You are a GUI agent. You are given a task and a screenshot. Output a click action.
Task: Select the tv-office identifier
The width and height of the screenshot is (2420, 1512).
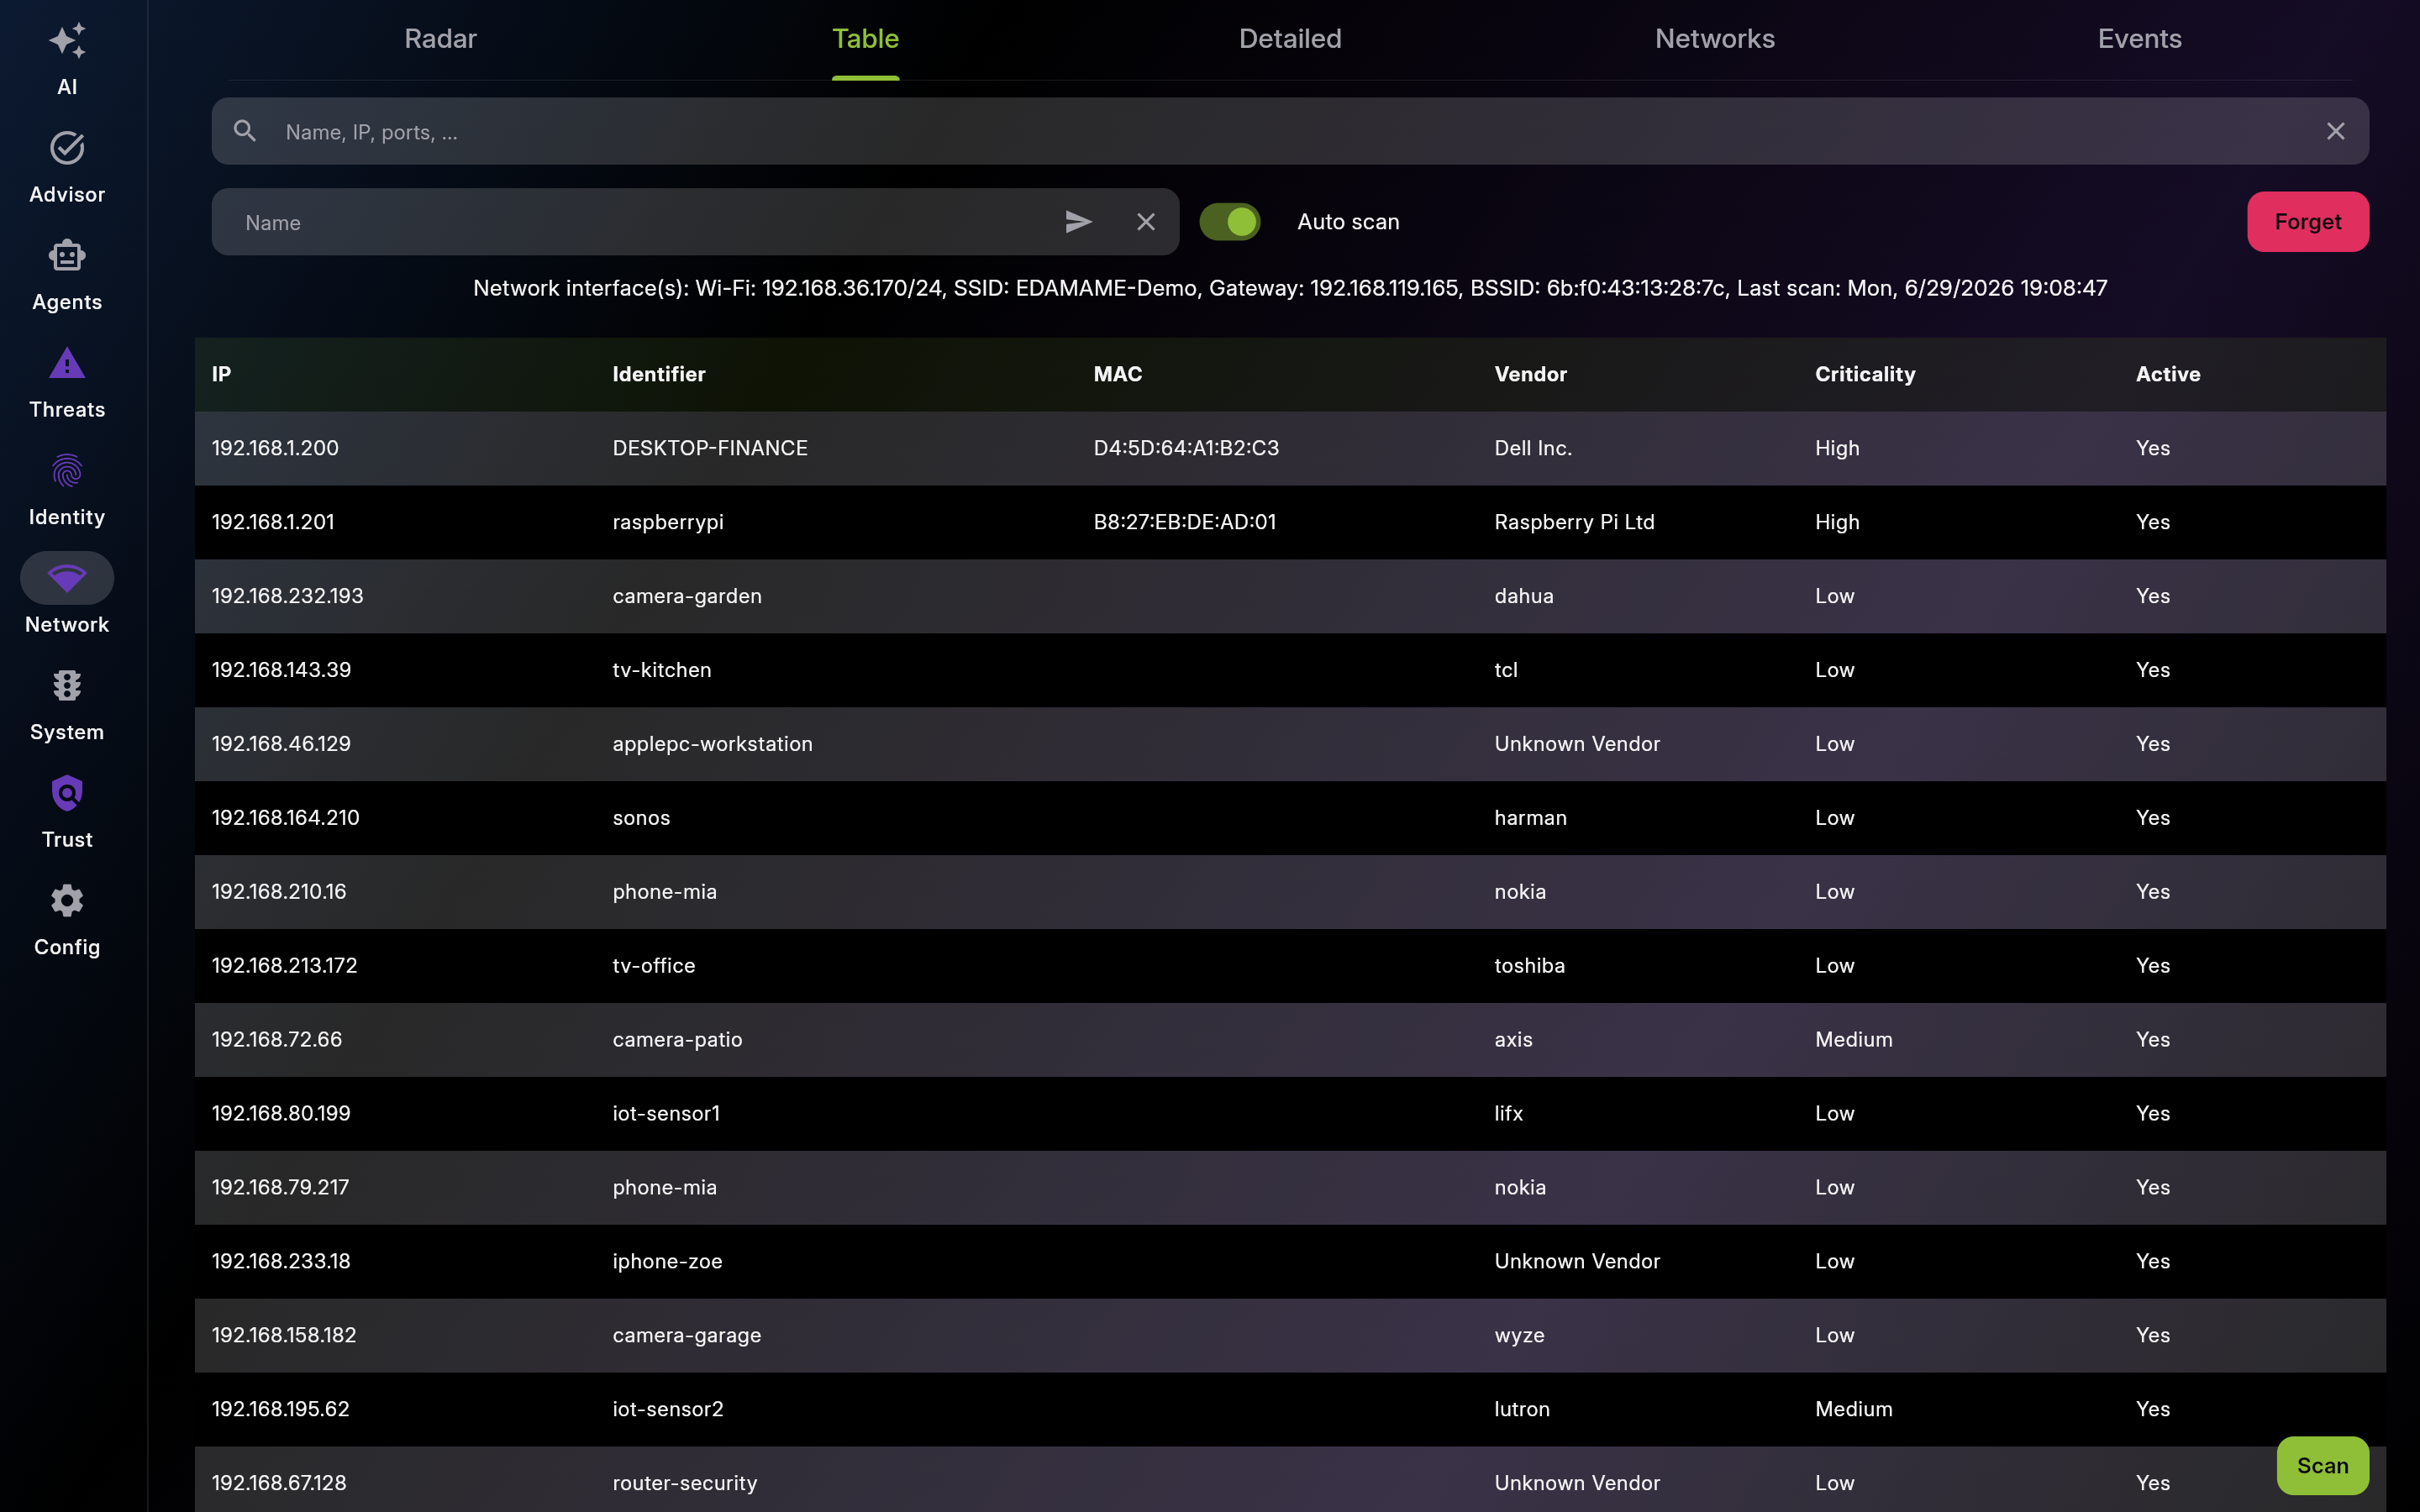(x=654, y=966)
